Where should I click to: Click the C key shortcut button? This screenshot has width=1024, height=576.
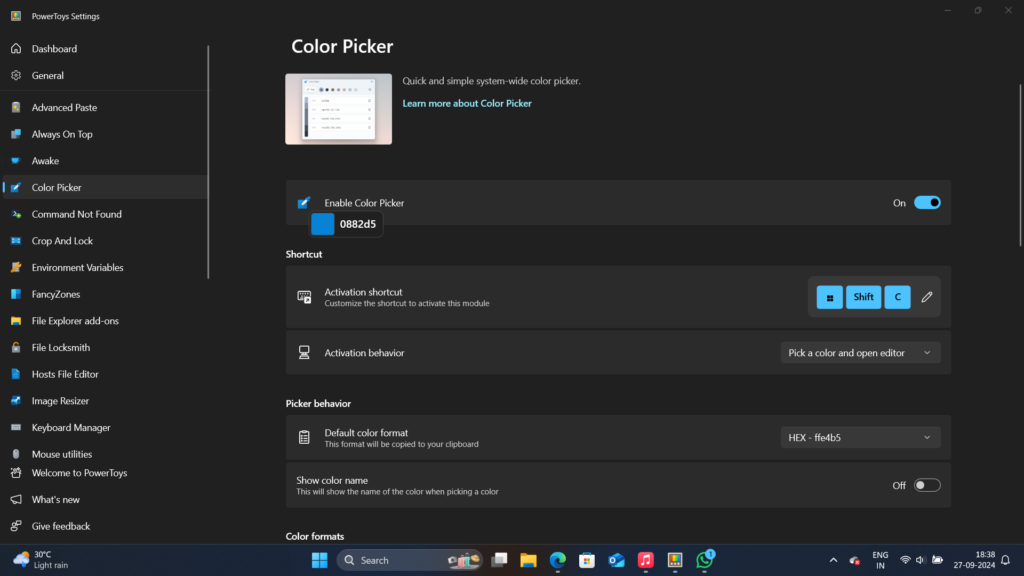(897, 297)
